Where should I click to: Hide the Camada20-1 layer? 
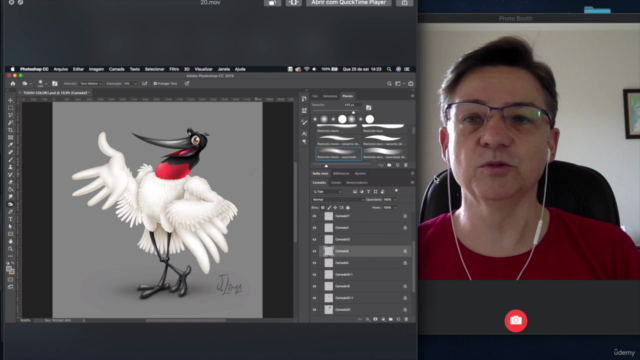314,298
